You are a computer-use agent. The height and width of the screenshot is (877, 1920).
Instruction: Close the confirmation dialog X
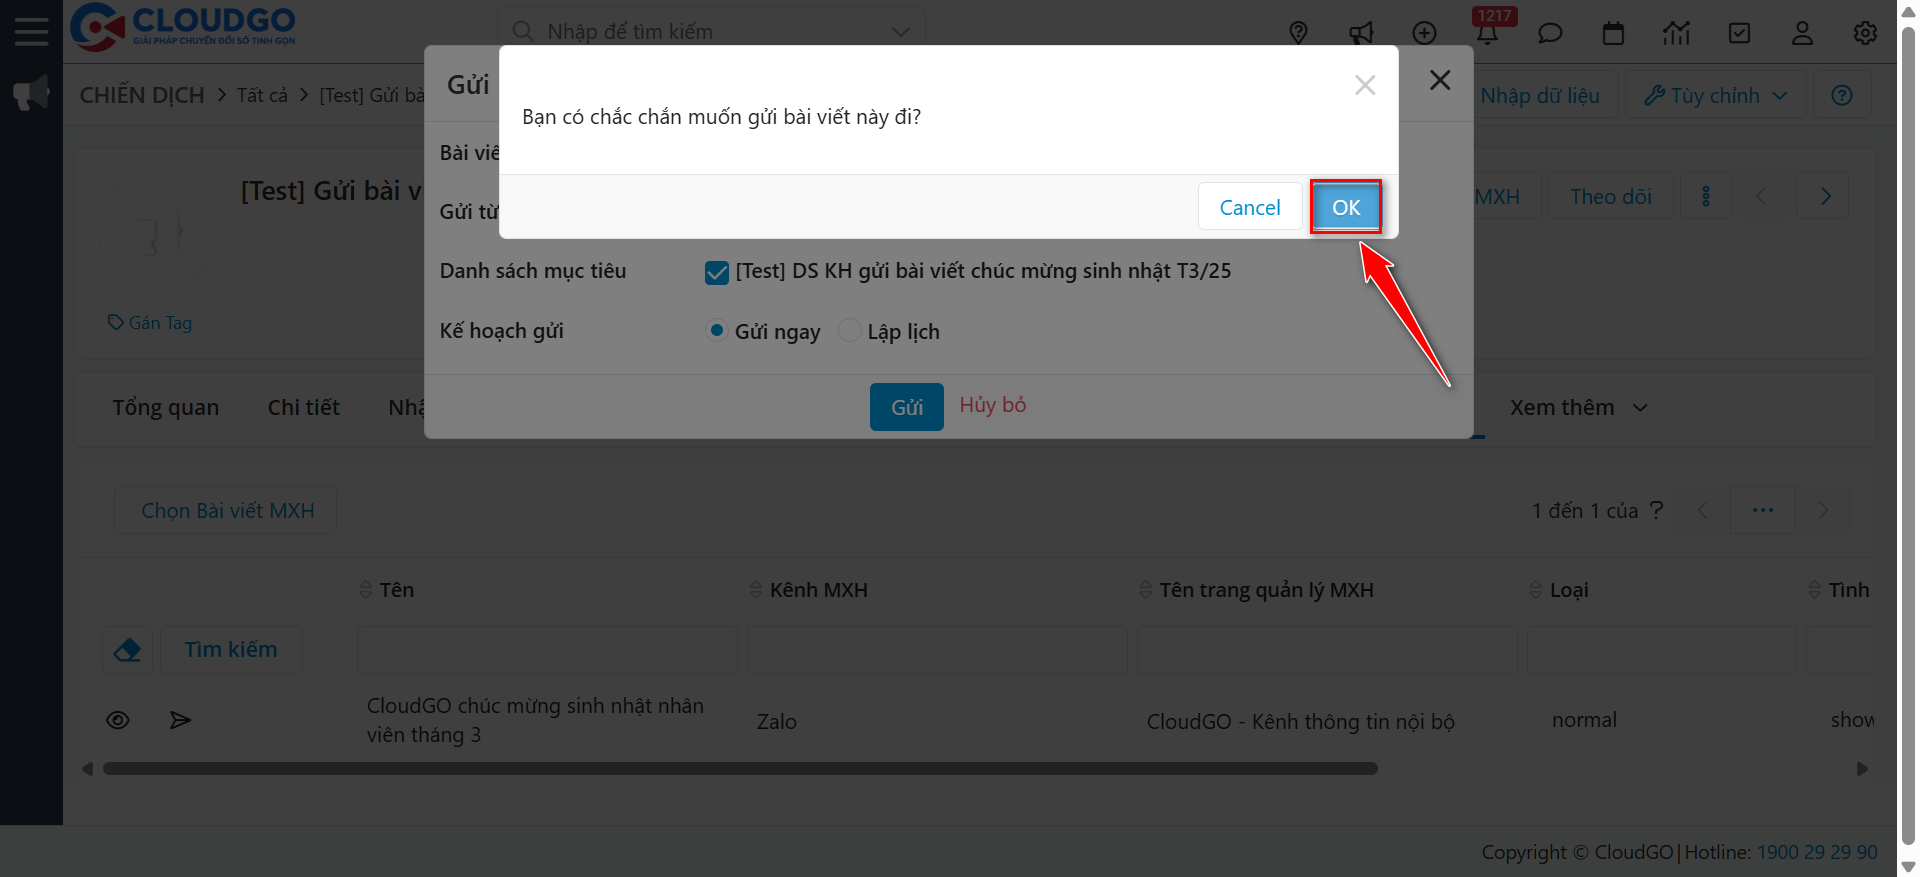tap(1365, 85)
